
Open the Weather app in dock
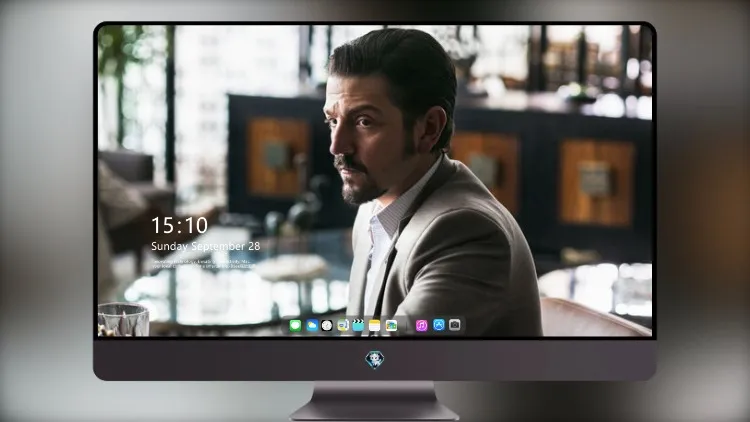point(312,326)
